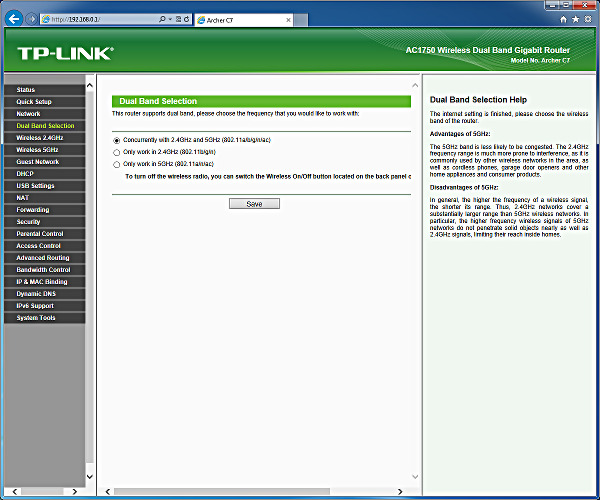Click the browser Forward arrow button
This screenshot has width=600, height=500.
click(32, 19)
